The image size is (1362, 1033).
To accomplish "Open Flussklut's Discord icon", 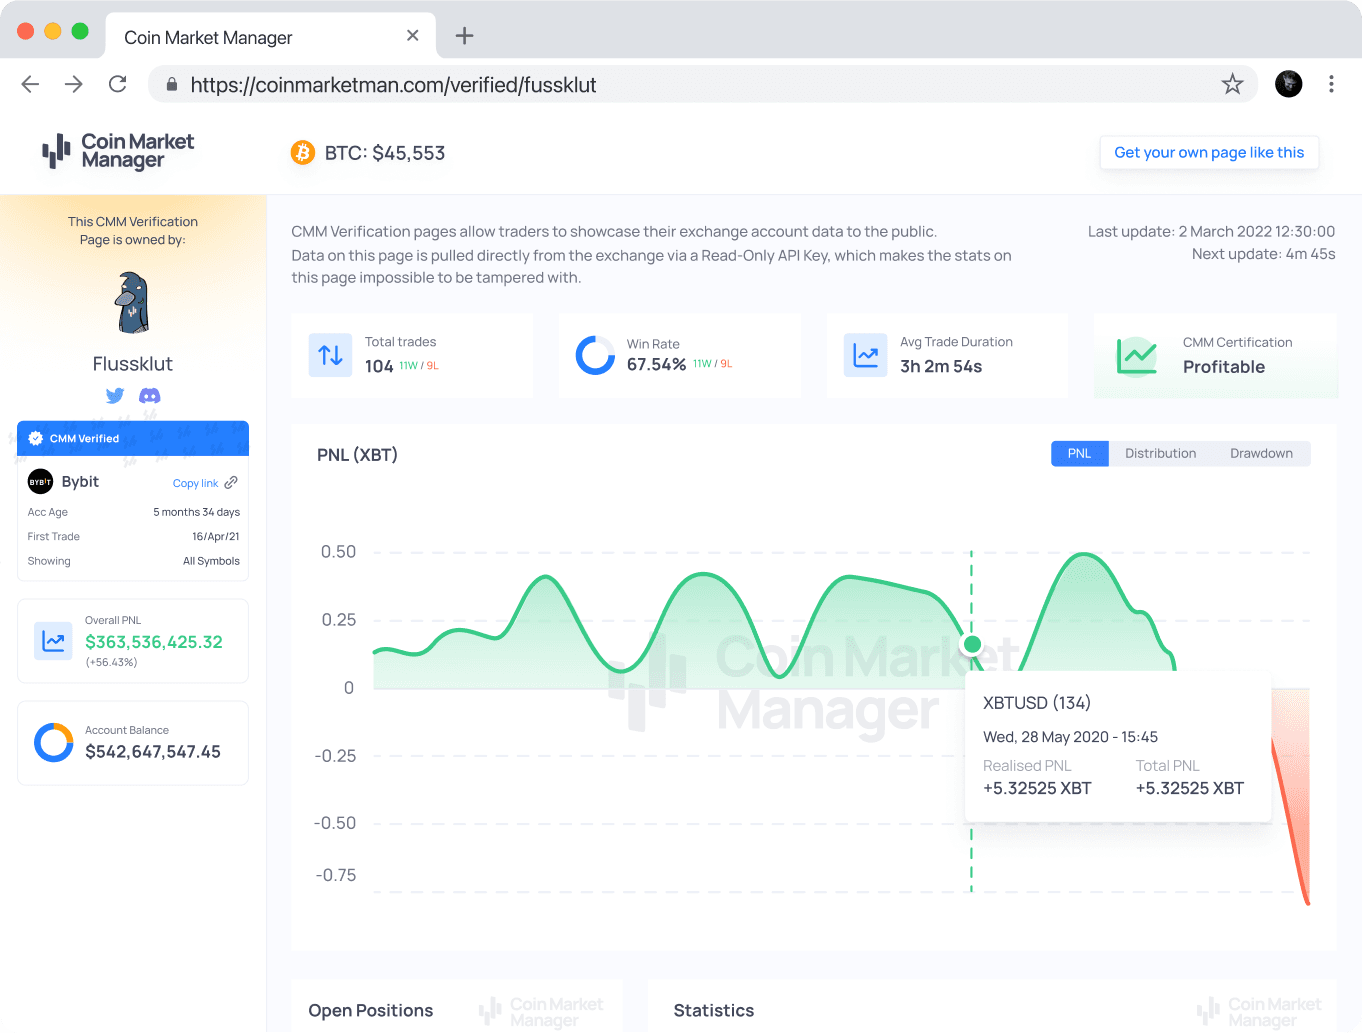I will point(150,396).
